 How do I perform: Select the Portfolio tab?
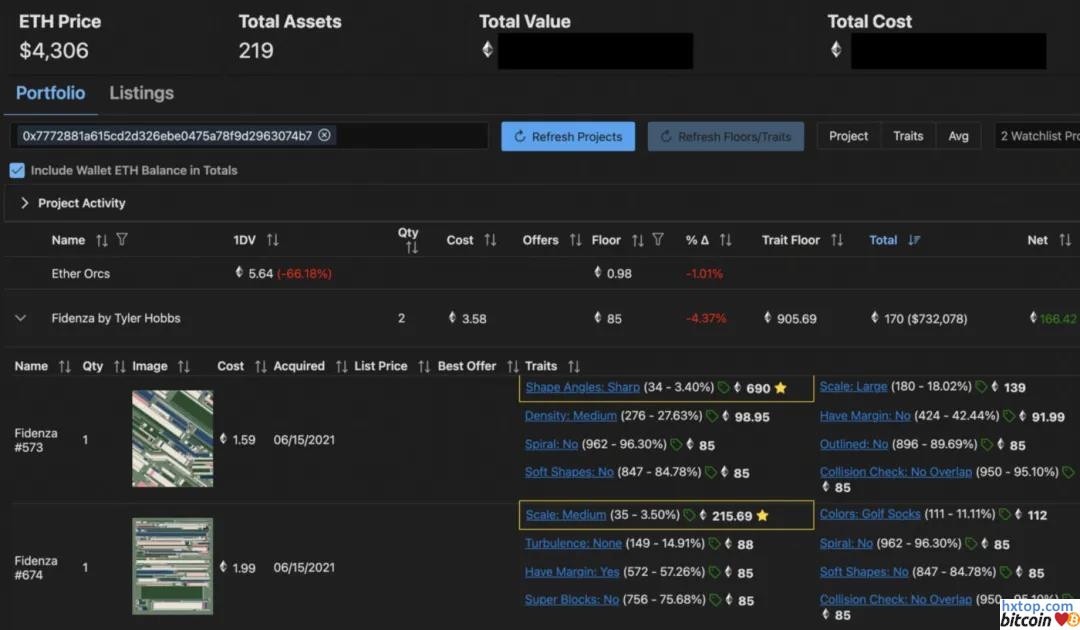50,93
